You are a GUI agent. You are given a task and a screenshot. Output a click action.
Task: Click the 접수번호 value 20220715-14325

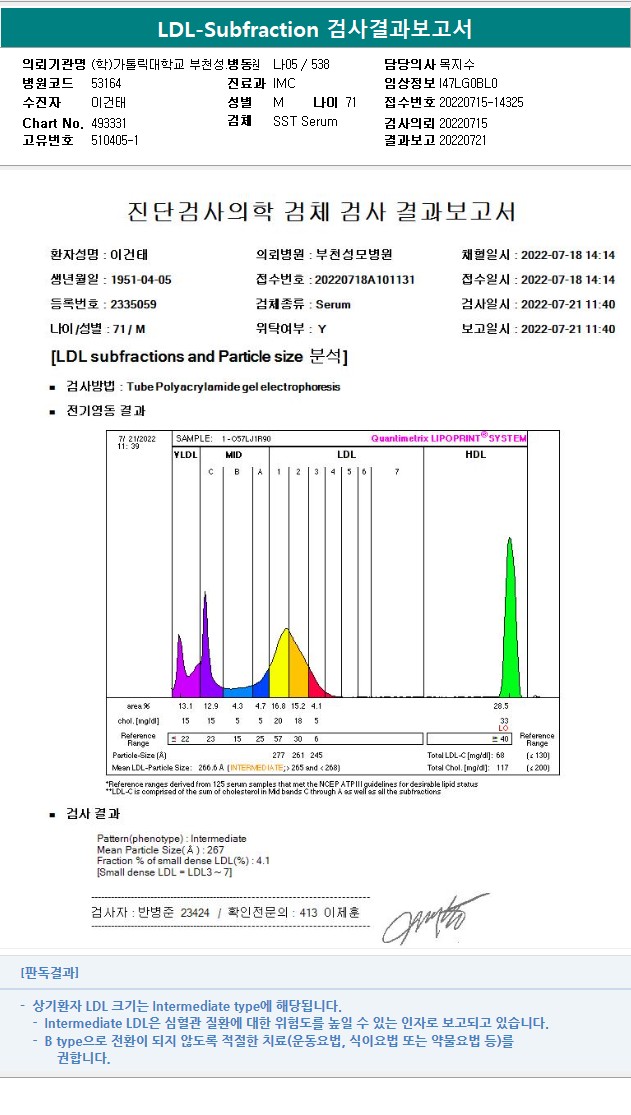(x=481, y=102)
